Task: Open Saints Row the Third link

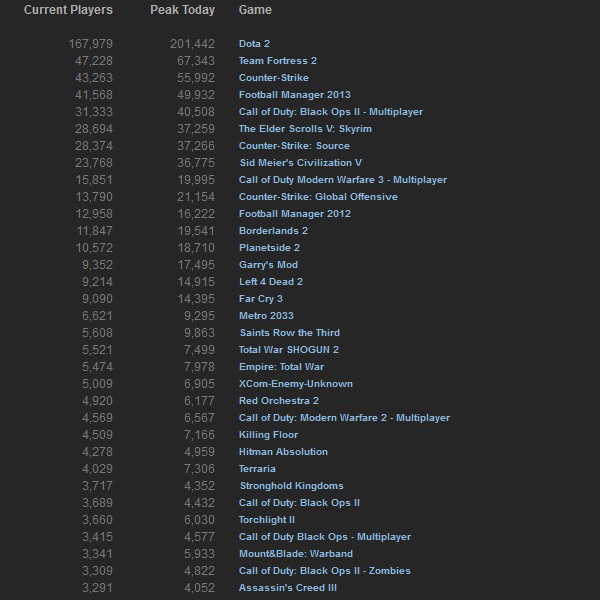Action: 289,333
